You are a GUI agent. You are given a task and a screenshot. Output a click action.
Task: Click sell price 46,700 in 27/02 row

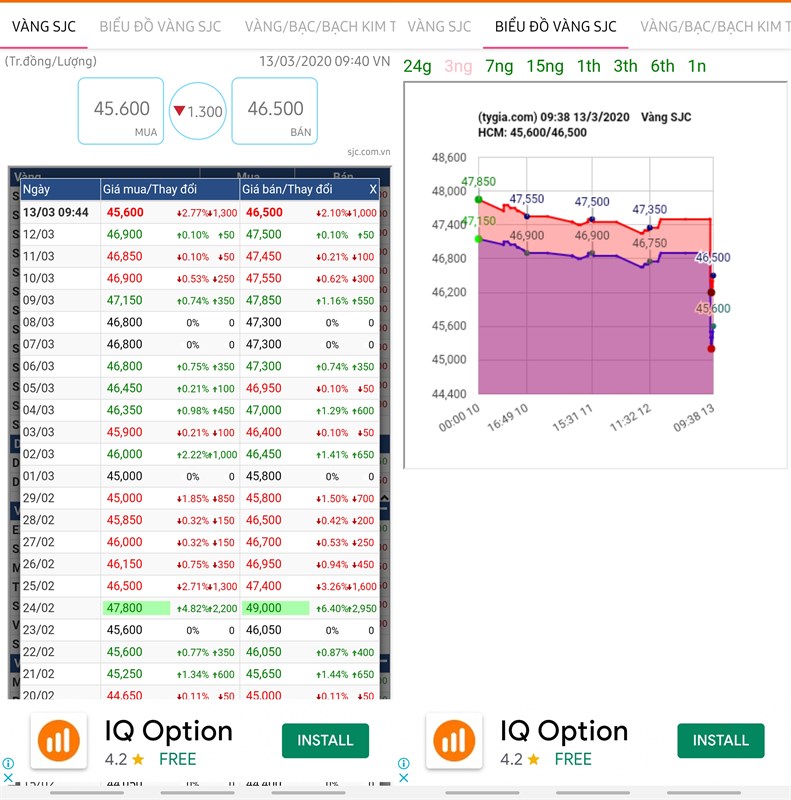click(x=264, y=542)
